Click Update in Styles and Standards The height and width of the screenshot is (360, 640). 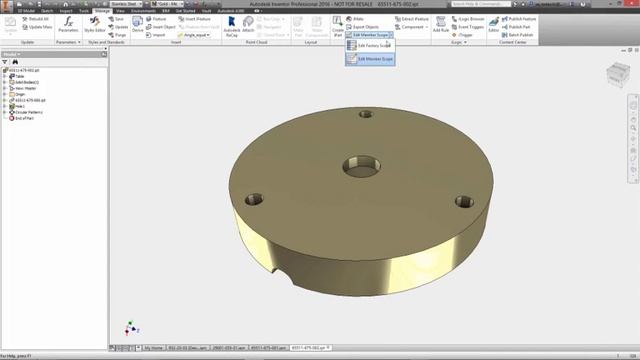click(118, 27)
